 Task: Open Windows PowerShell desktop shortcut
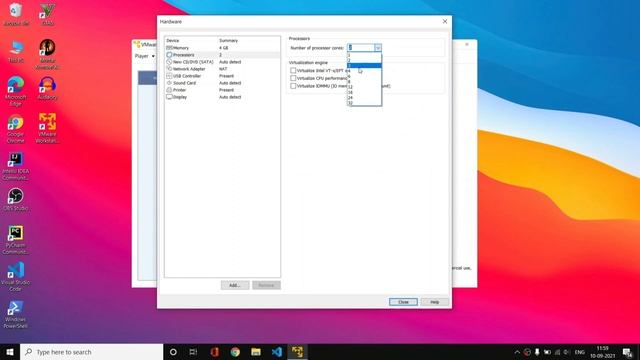pos(16,314)
